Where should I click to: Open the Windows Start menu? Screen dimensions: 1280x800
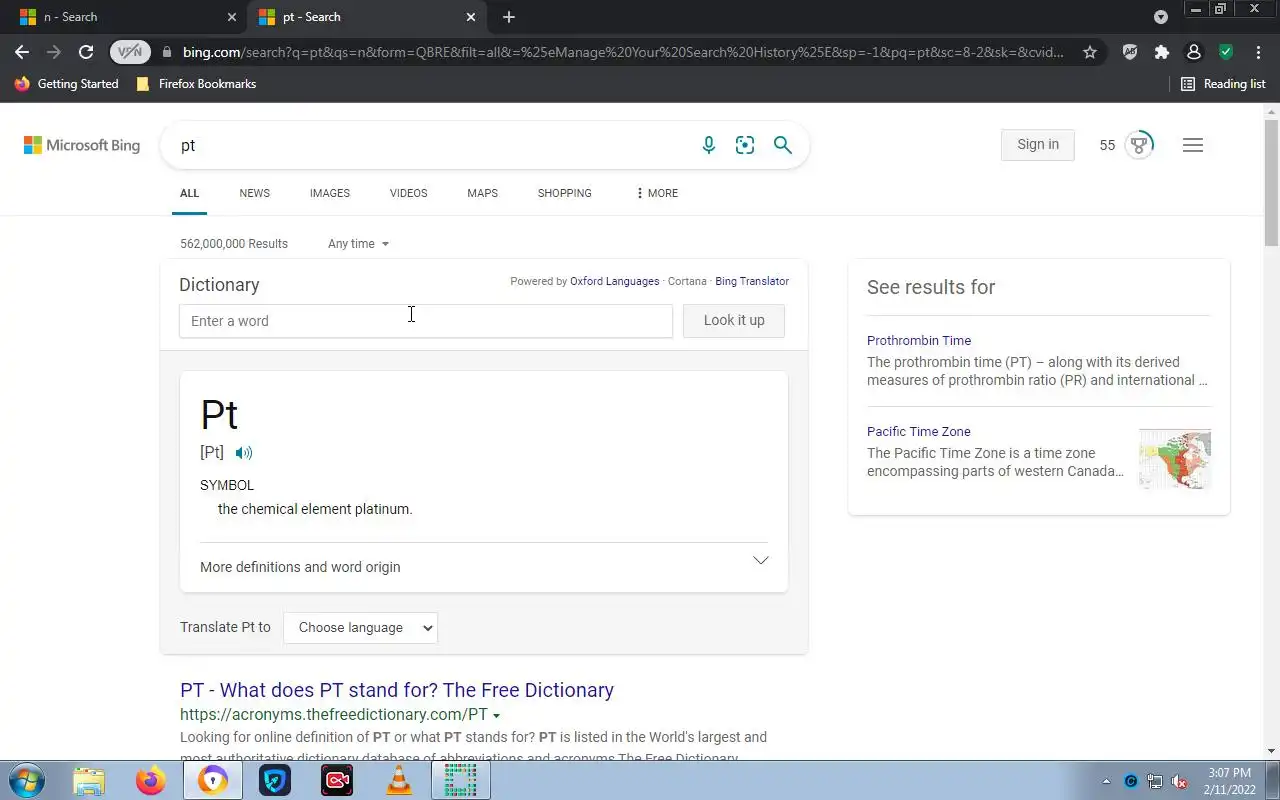[27, 780]
